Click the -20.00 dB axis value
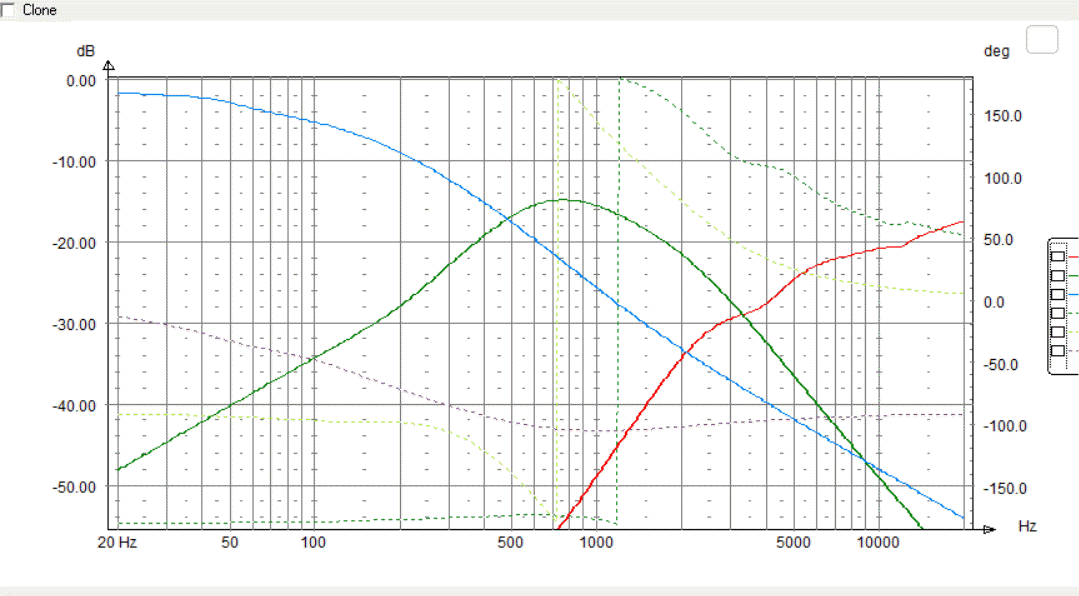 pos(74,244)
